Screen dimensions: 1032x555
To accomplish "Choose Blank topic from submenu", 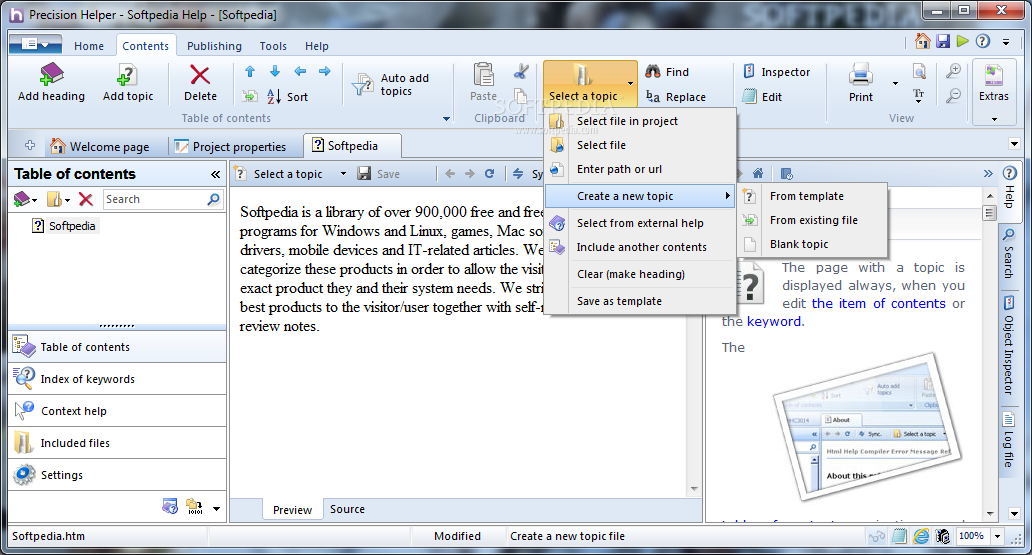I will 814,244.
